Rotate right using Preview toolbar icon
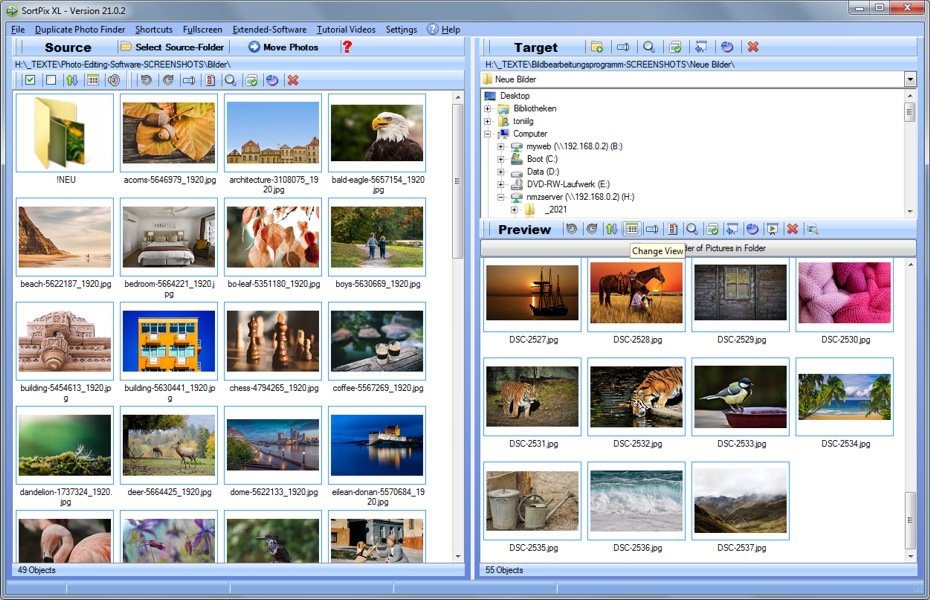Image resolution: width=930 pixels, height=600 pixels. pos(591,229)
